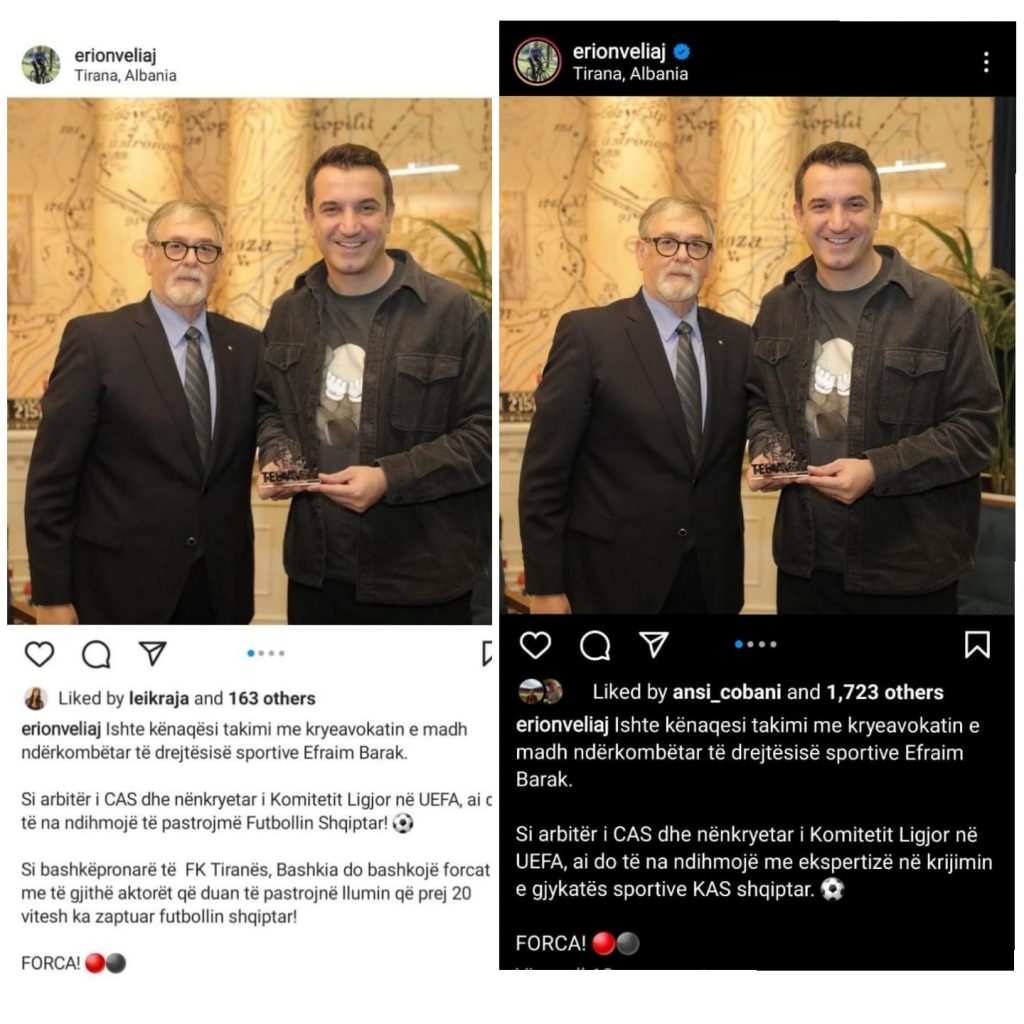Tap erionveliaj username in dark post header

pos(619,52)
